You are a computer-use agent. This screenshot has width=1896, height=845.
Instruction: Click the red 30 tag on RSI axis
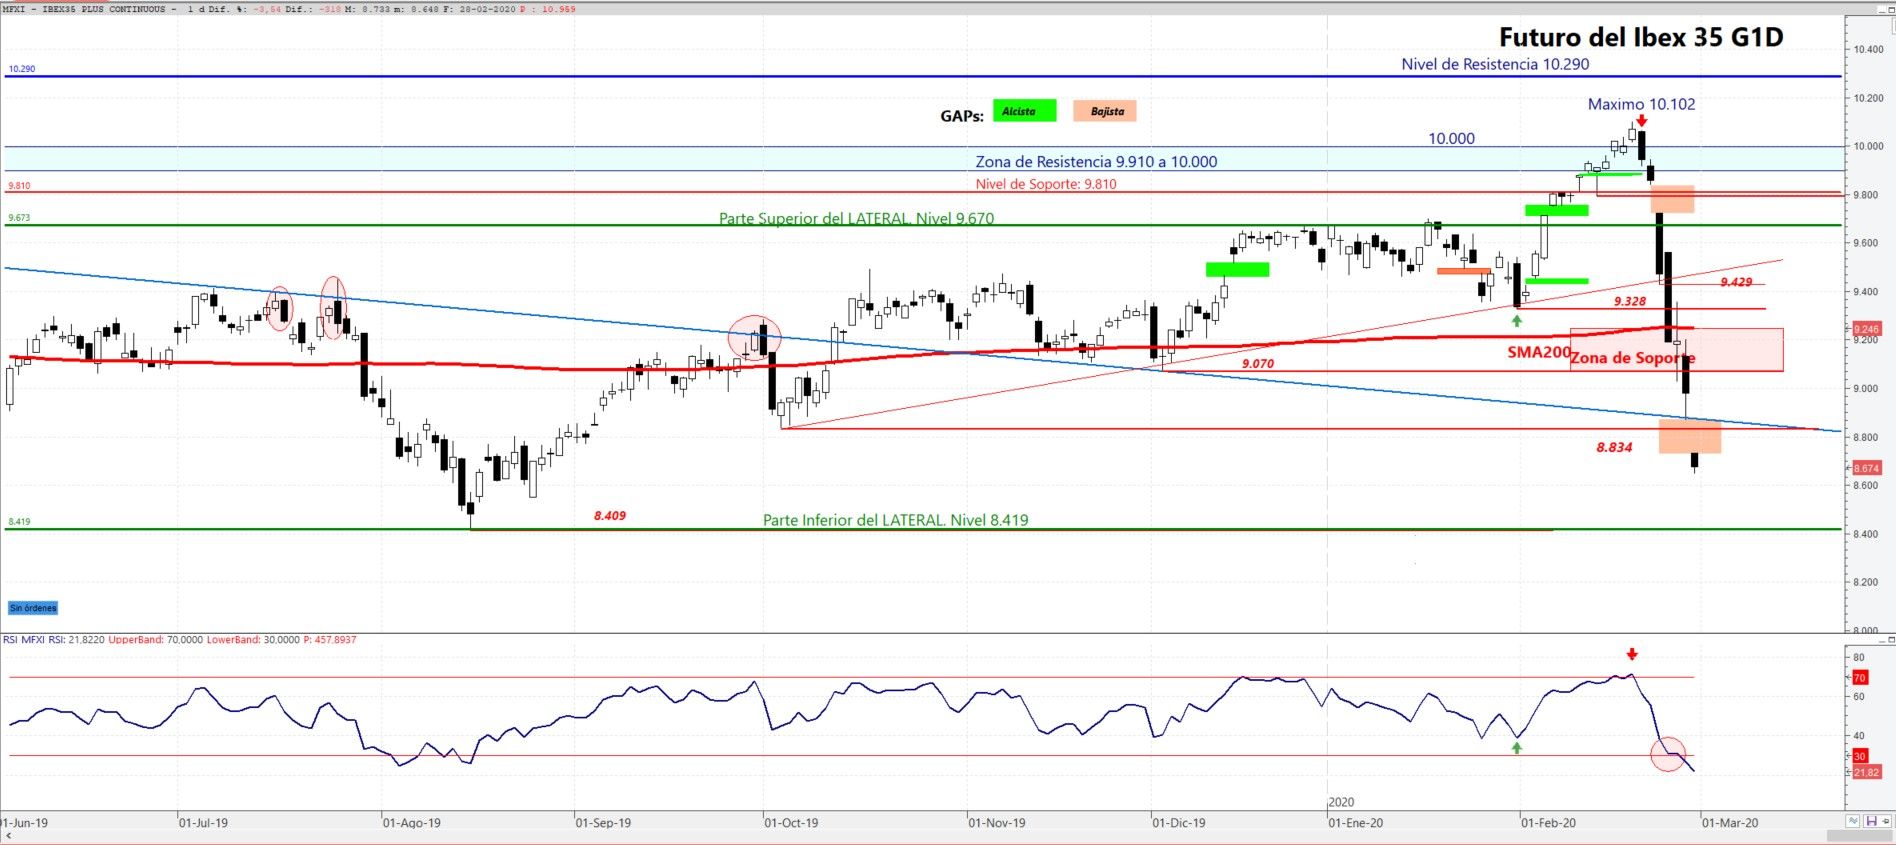tap(1860, 756)
